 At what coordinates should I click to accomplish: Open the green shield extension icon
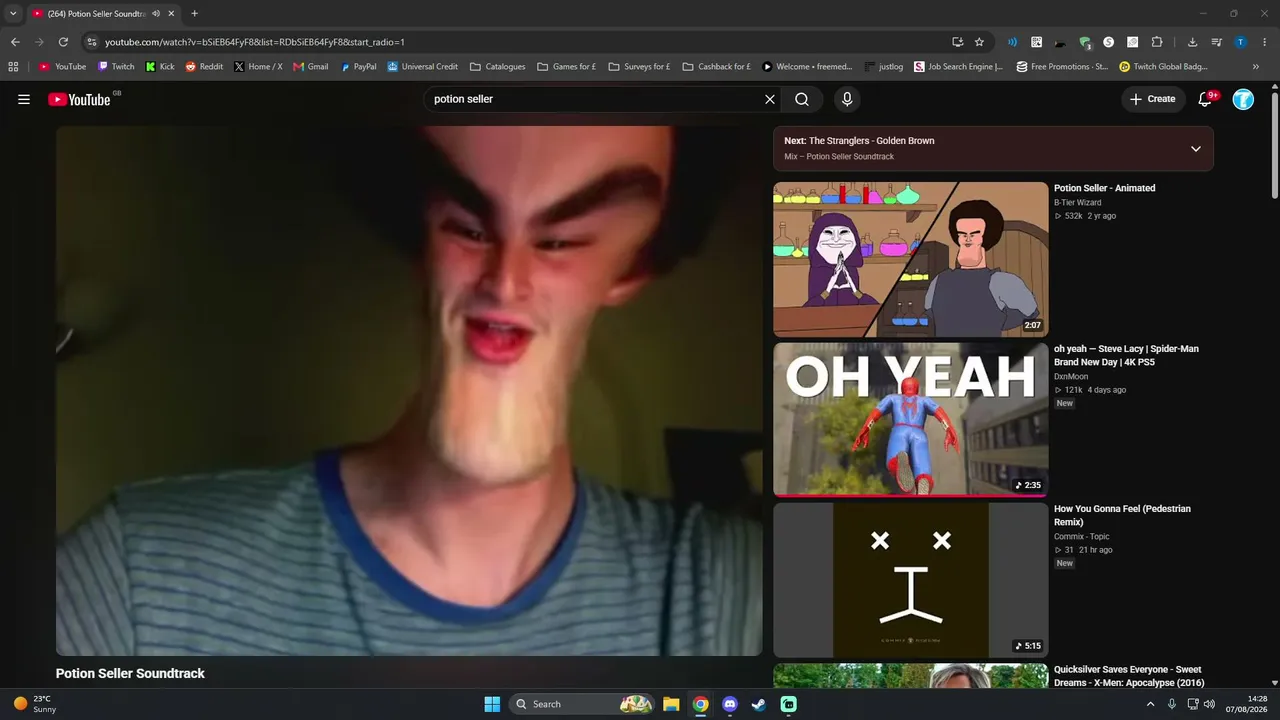click(x=1085, y=42)
